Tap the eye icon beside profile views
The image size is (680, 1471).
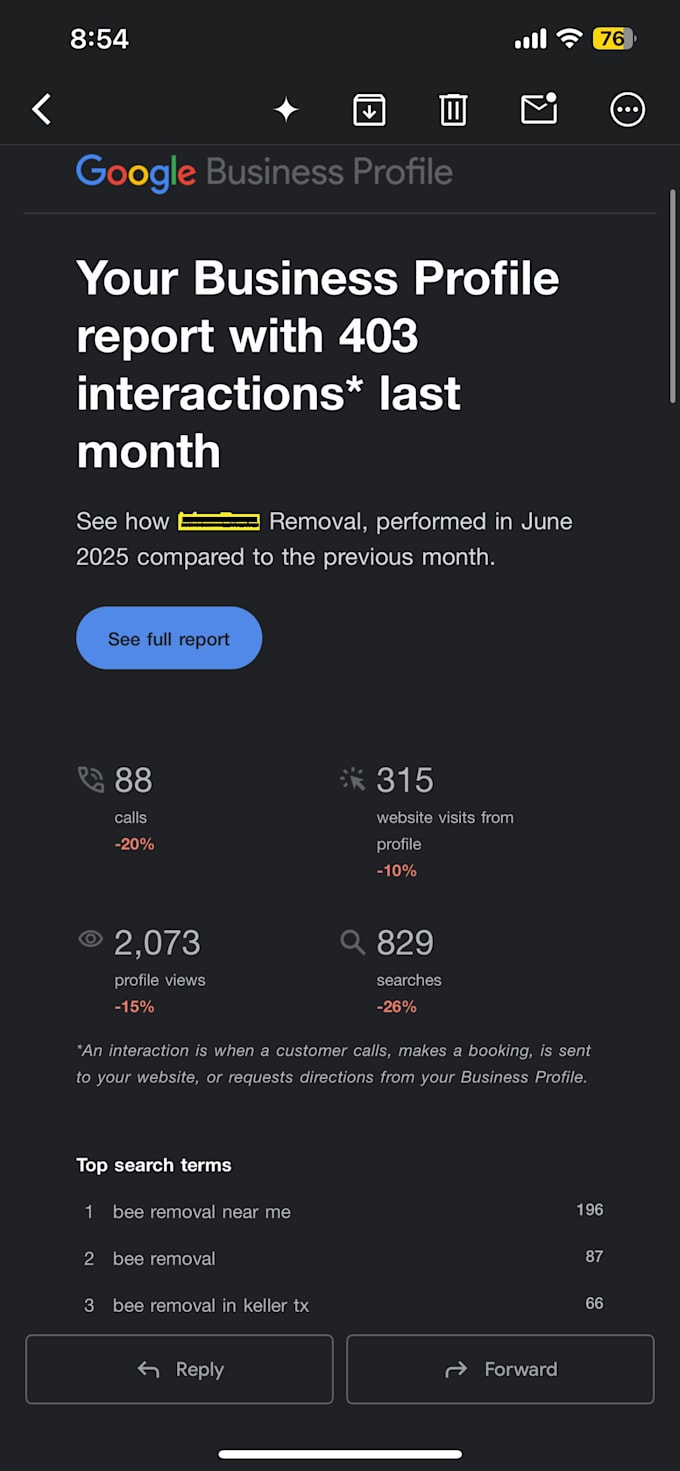pyautogui.click(x=91, y=939)
